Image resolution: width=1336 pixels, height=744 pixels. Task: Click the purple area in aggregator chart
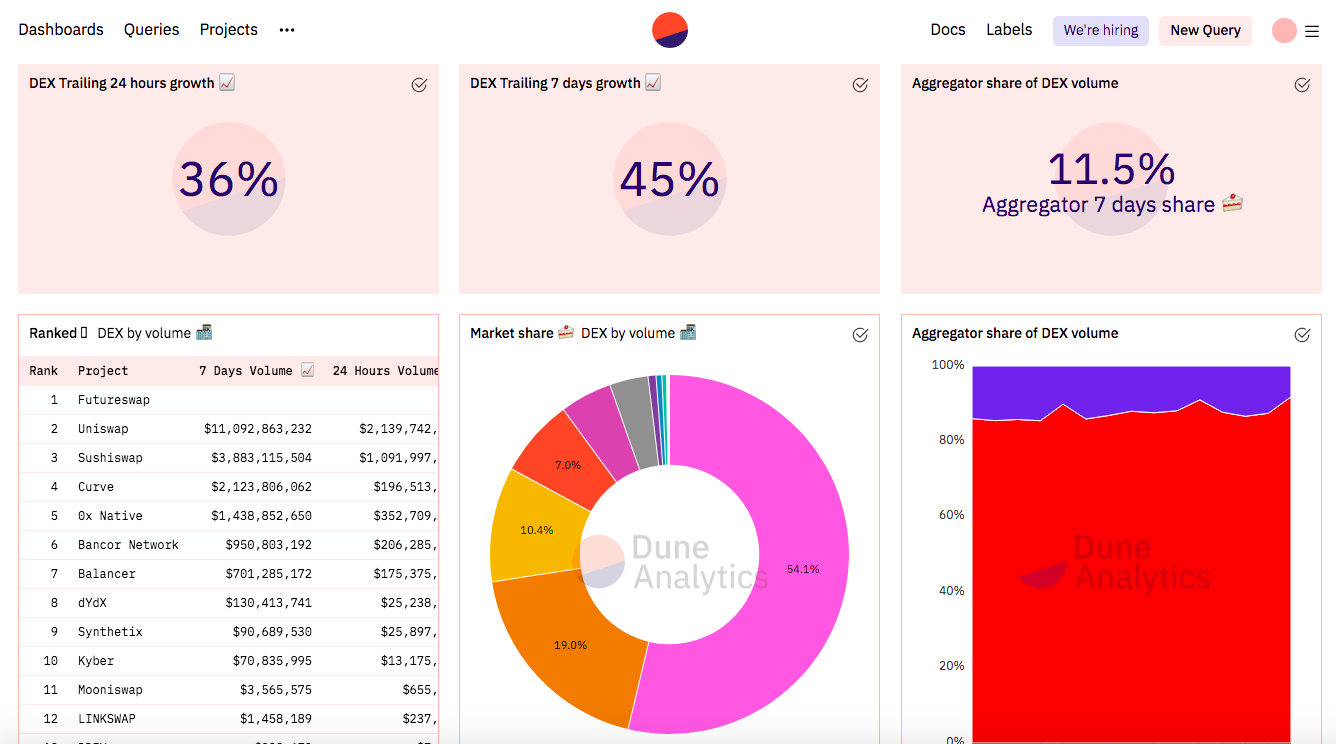pyautogui.click(x=1130, y=388)
